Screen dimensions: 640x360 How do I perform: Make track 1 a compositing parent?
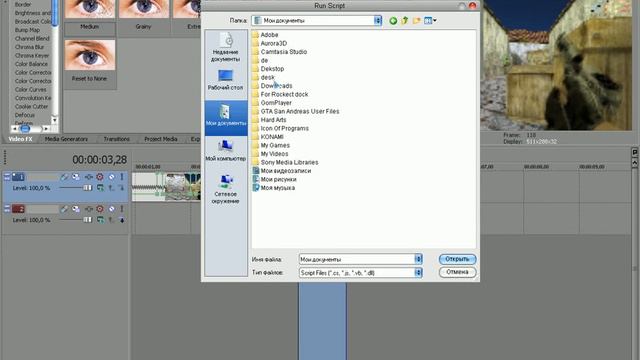click(x=111, y=188)
